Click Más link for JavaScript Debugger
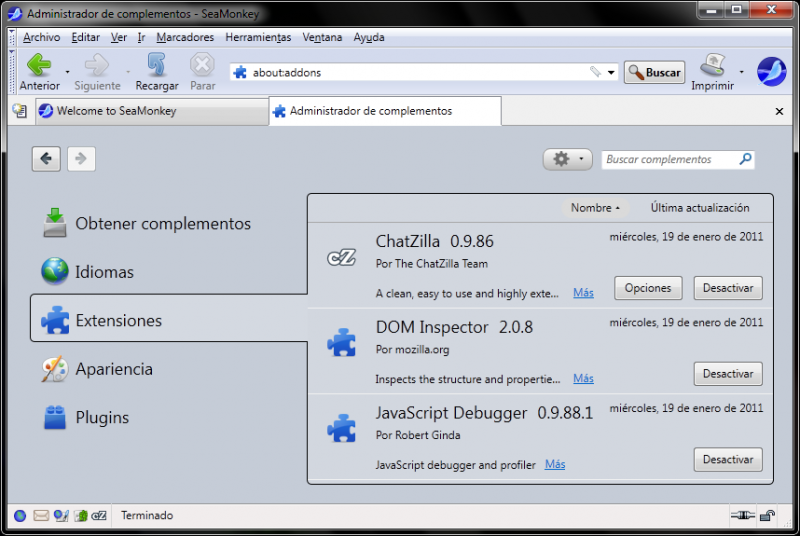800x536 pixels. [555, 464]
